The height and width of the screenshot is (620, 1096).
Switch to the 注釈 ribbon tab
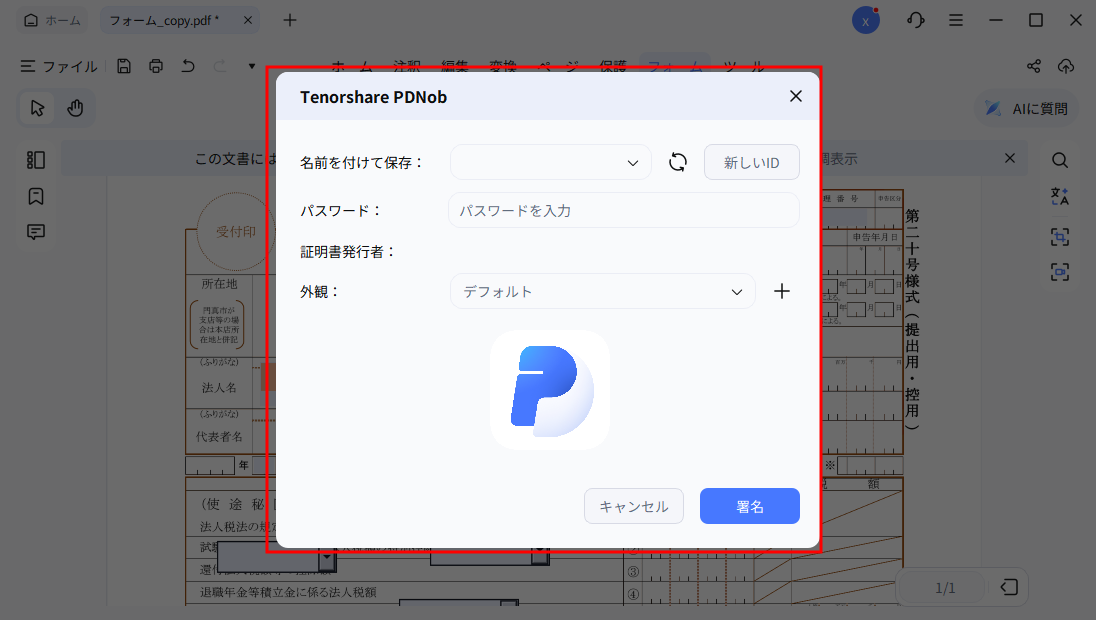(408, 65)
